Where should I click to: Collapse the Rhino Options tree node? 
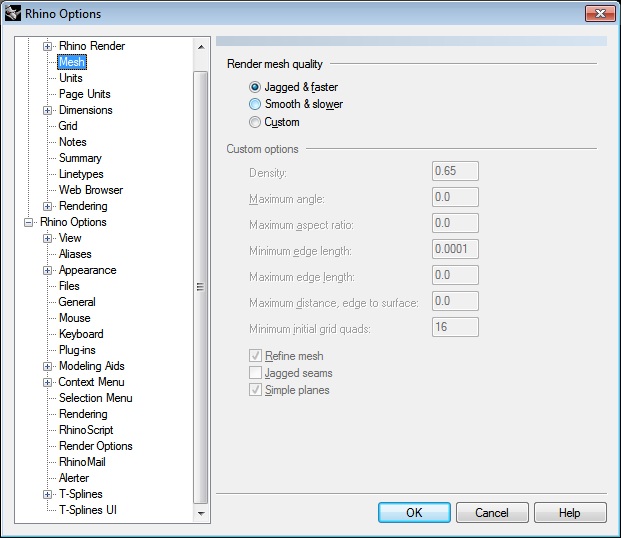click(x=30, y=222)
